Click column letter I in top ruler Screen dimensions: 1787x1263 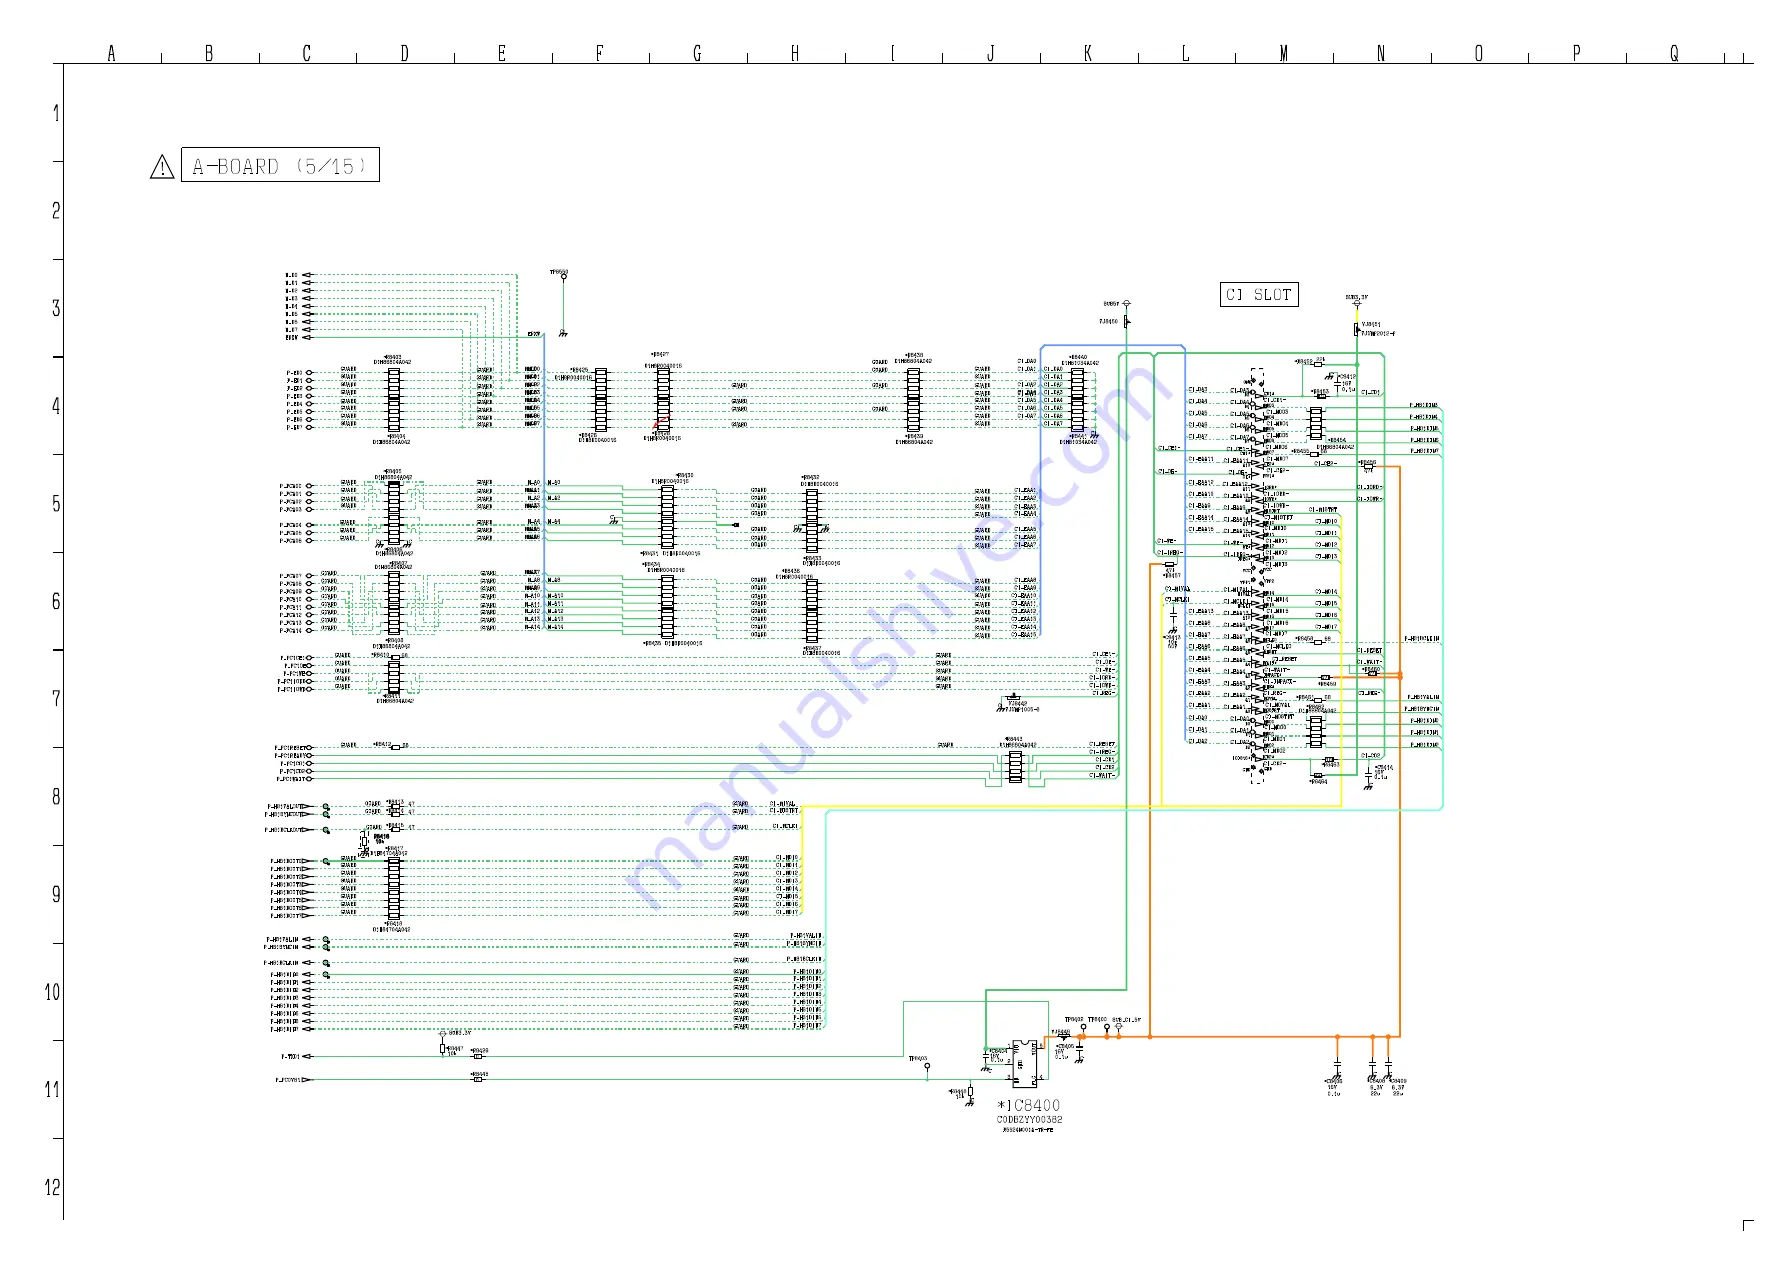pos(893,54)
